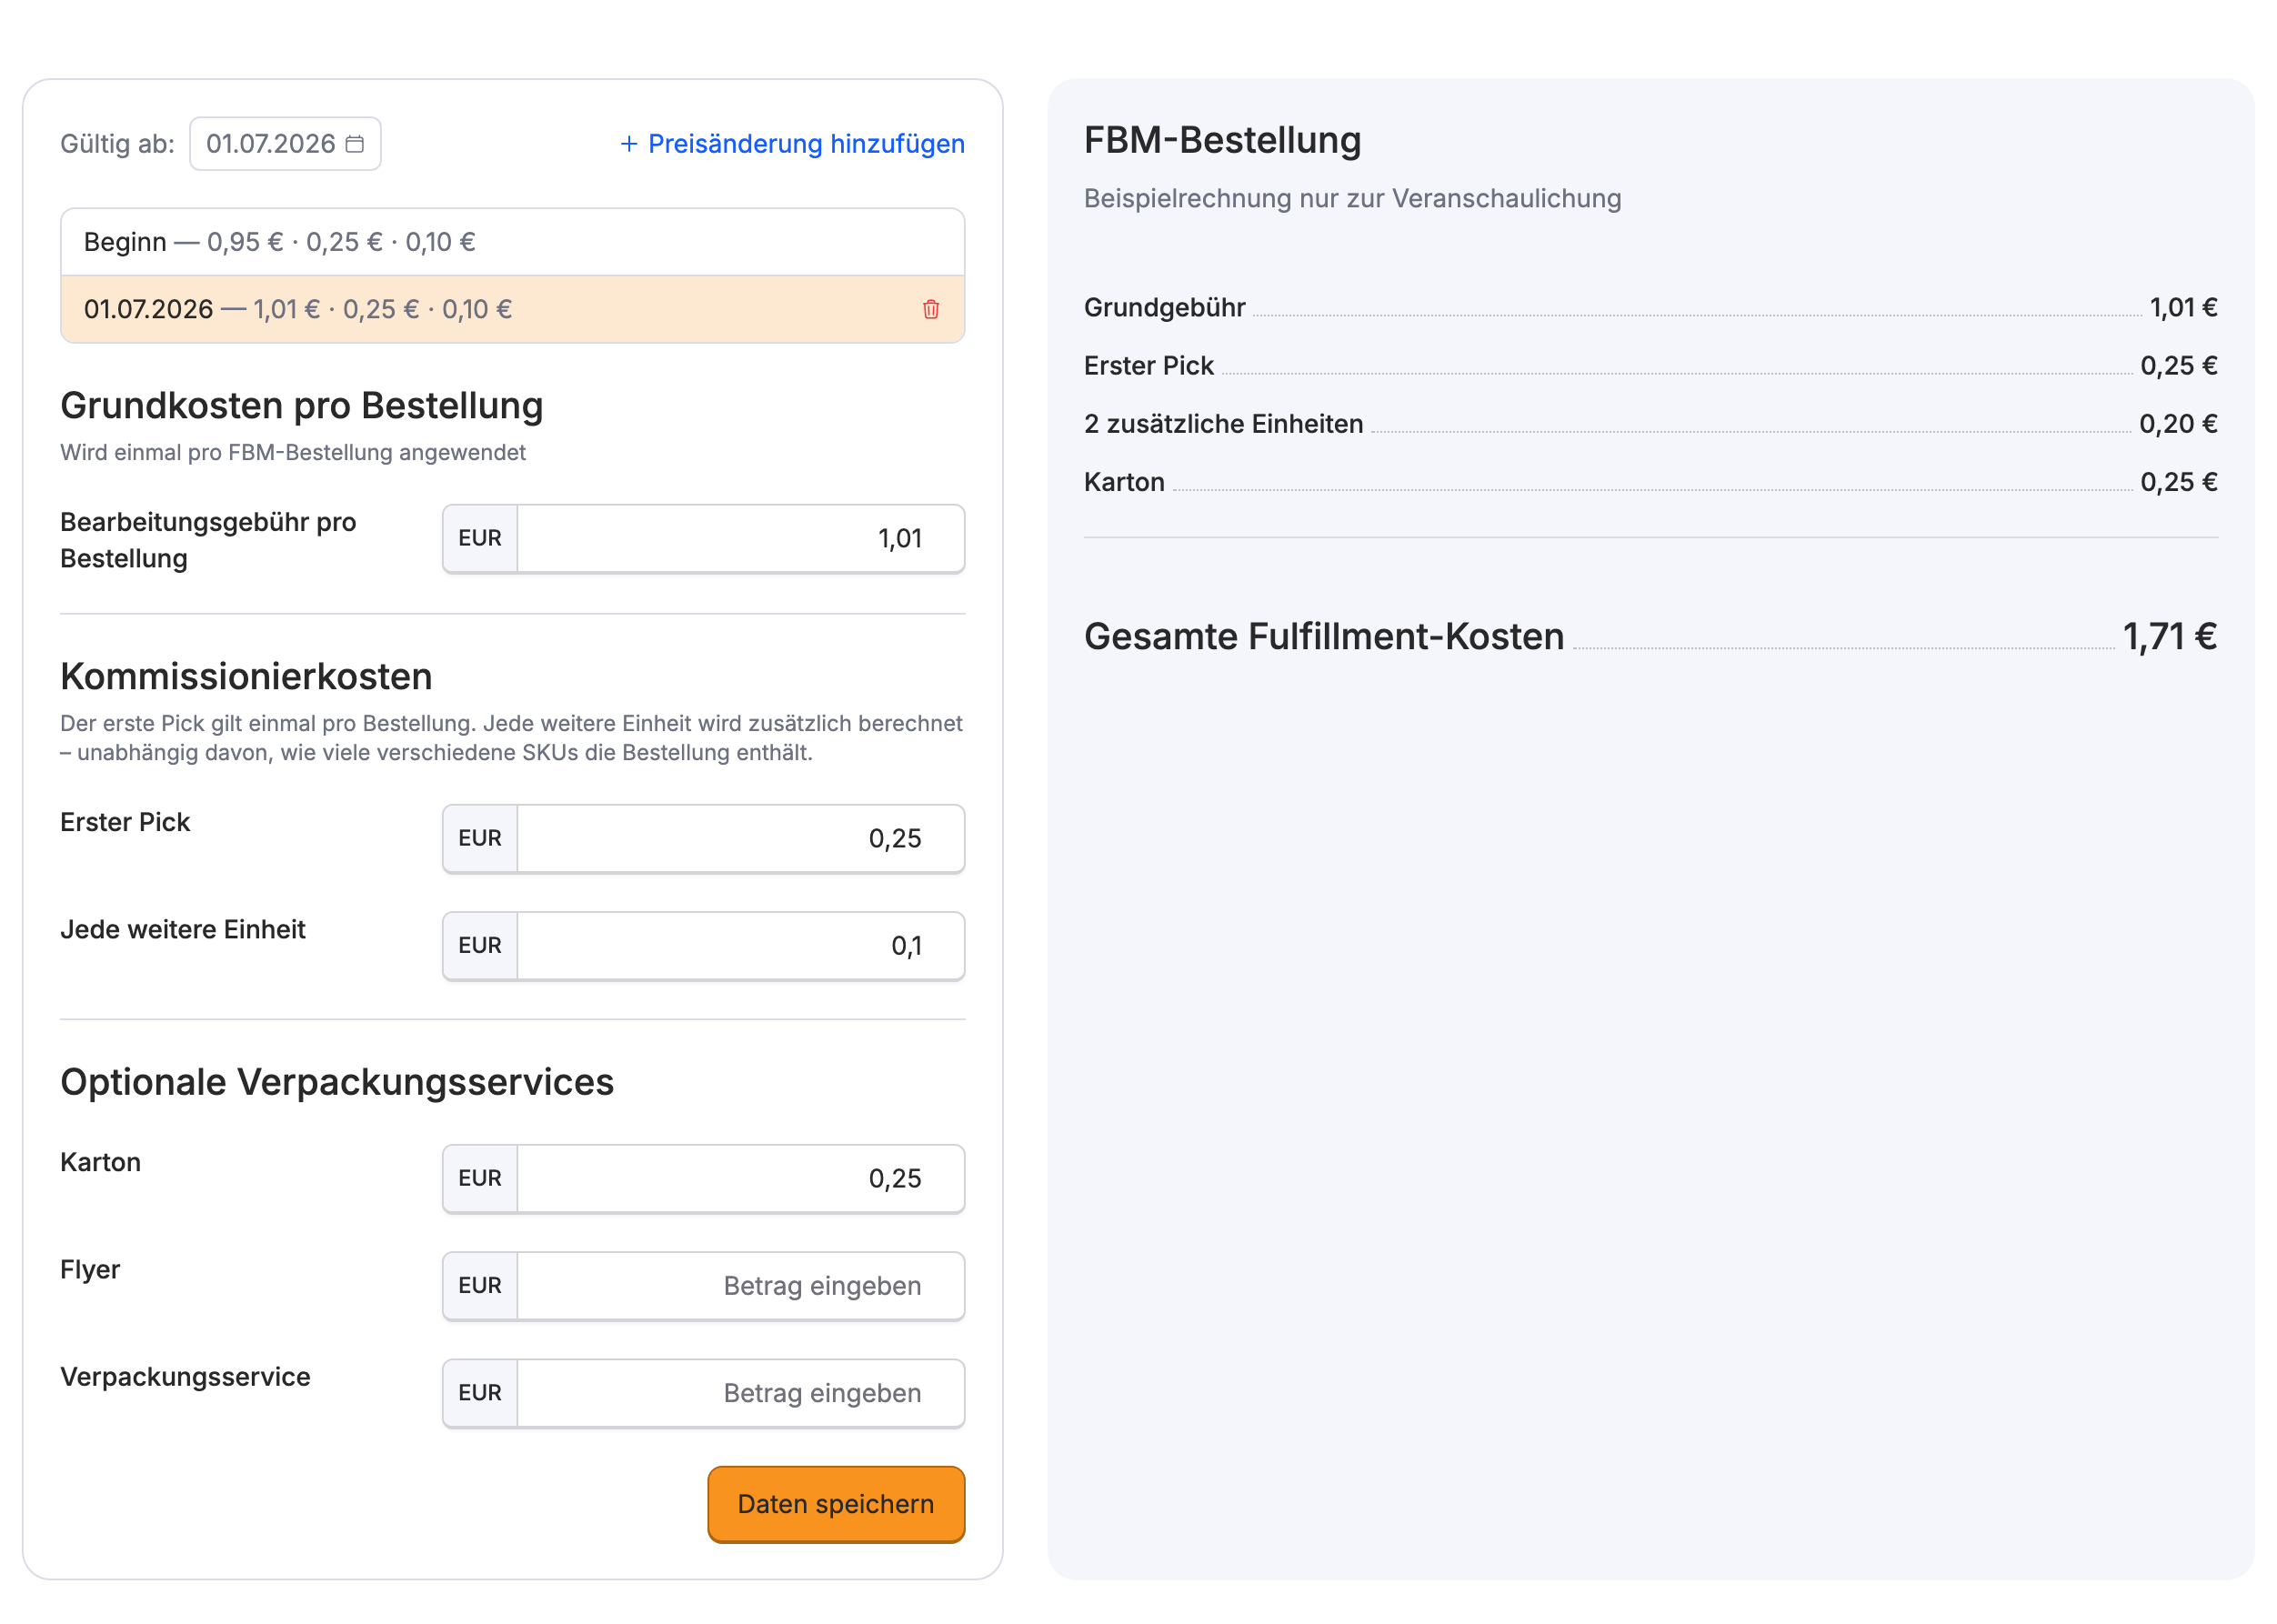Image resolution: width=2277 pixels, height=1624 pixels.
Task: Focus the Karton amount field
Action: click(740, 1178)
